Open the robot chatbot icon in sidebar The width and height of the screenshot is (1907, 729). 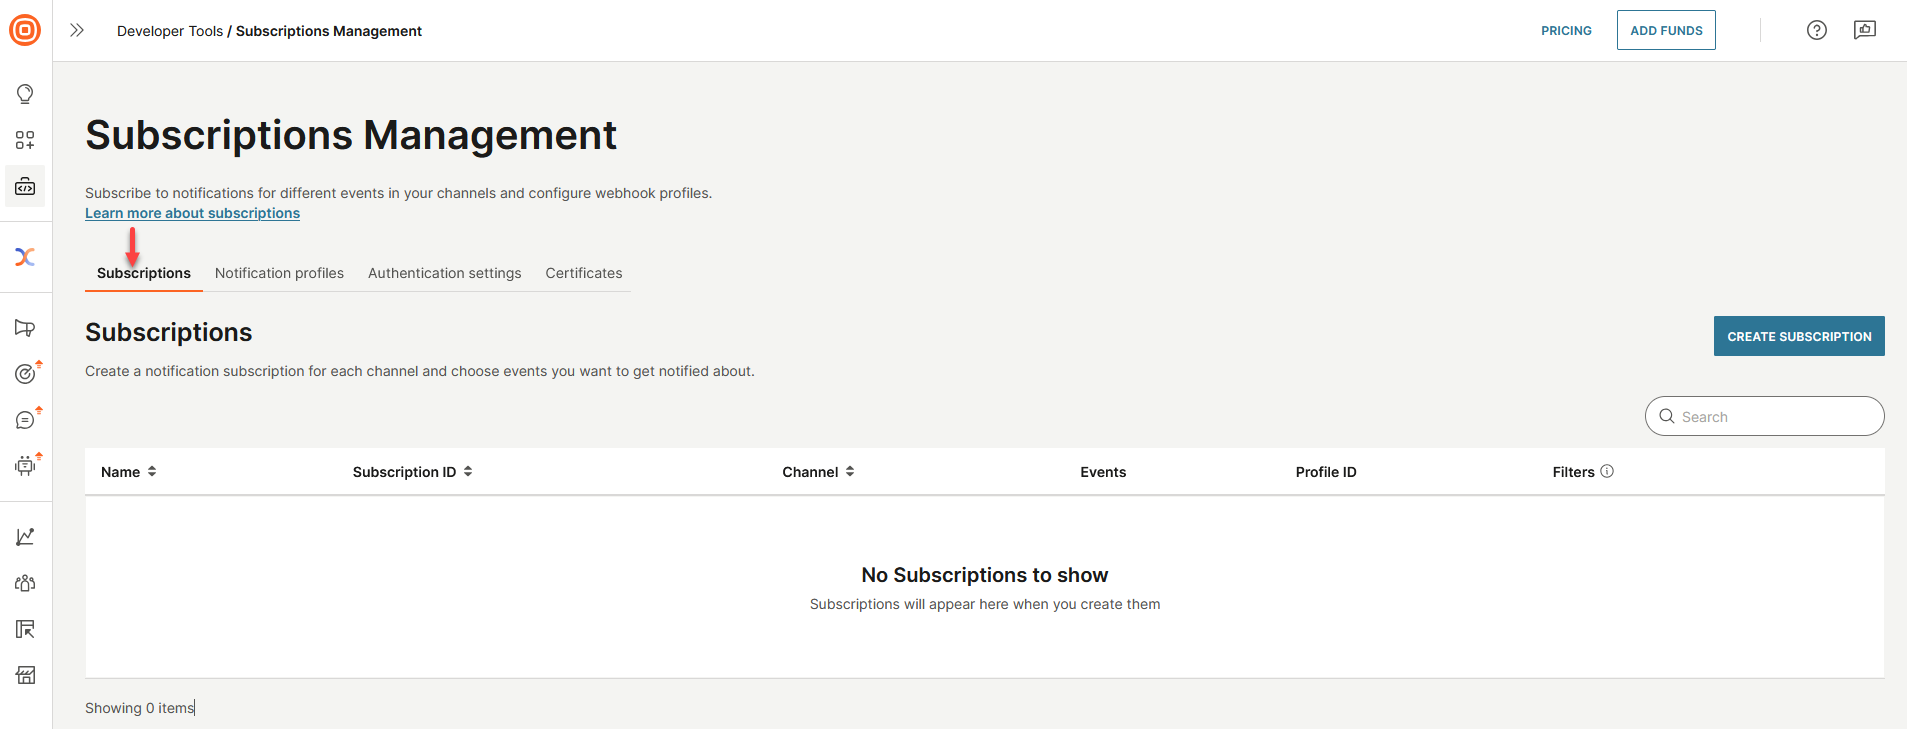25,465
